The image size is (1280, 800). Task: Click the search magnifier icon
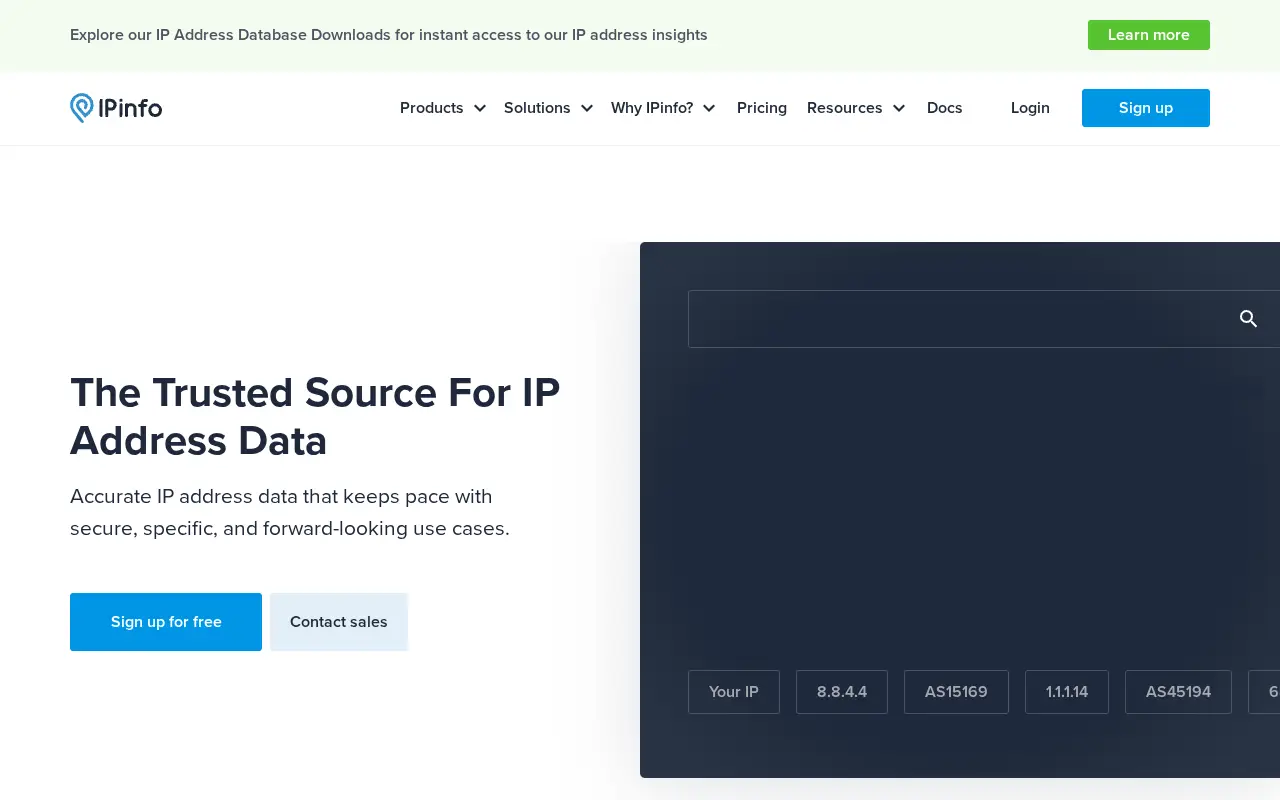point(1248,319)
